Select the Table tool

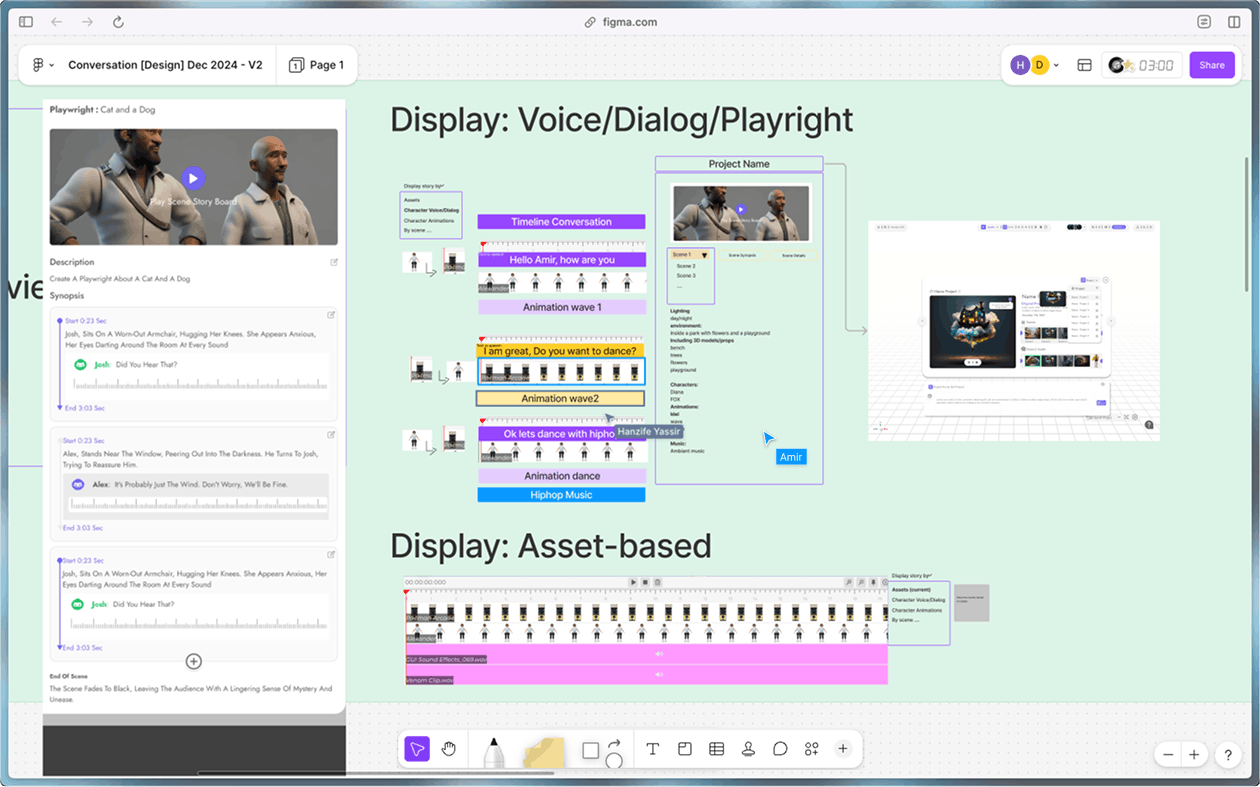(x=716, y=749)
